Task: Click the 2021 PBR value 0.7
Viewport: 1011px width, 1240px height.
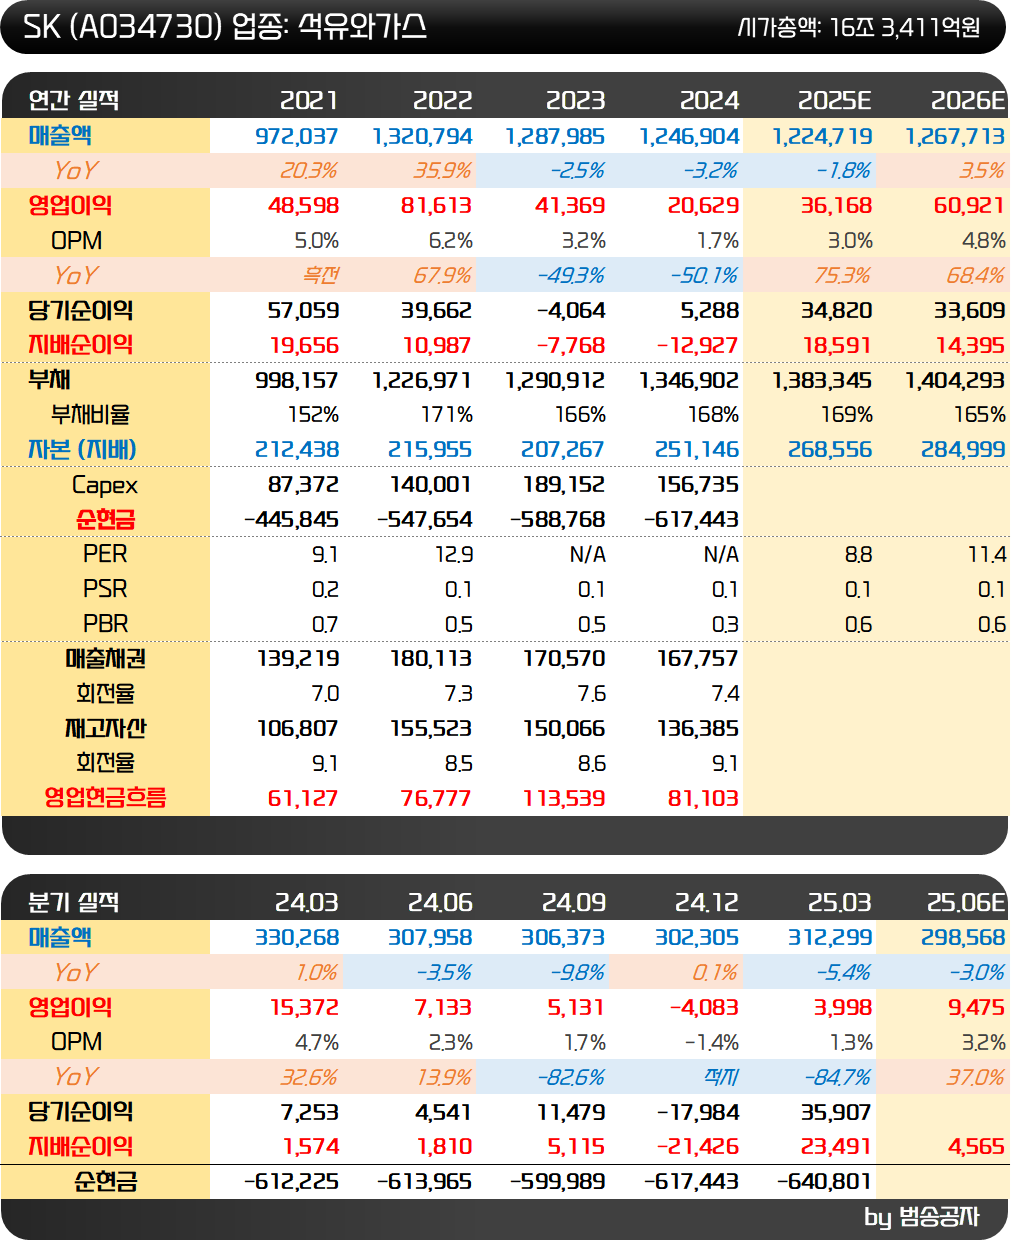Action: coord(325,624)
